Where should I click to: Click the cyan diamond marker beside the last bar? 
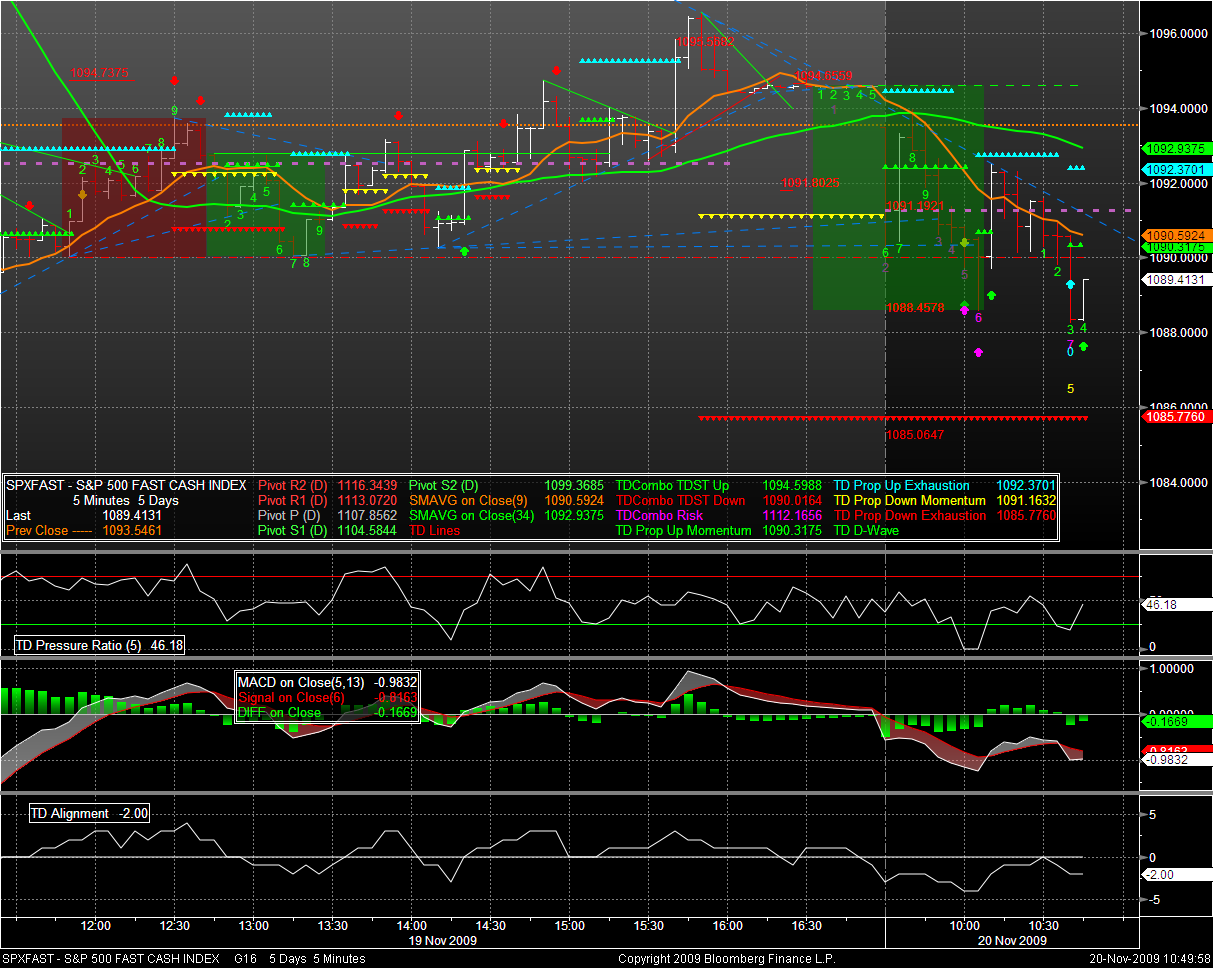pos(1071,285)
